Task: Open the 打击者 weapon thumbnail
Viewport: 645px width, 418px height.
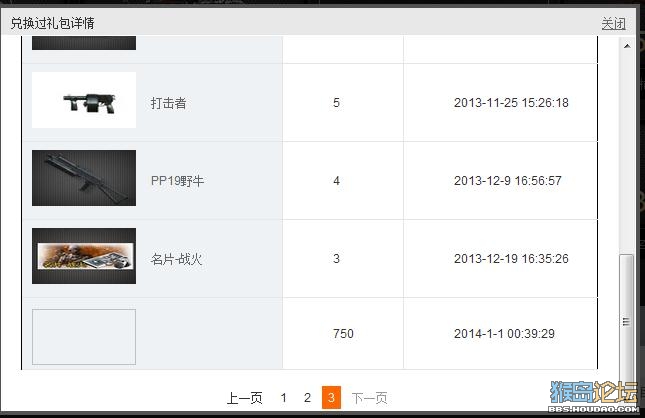Action: [84, 100]
